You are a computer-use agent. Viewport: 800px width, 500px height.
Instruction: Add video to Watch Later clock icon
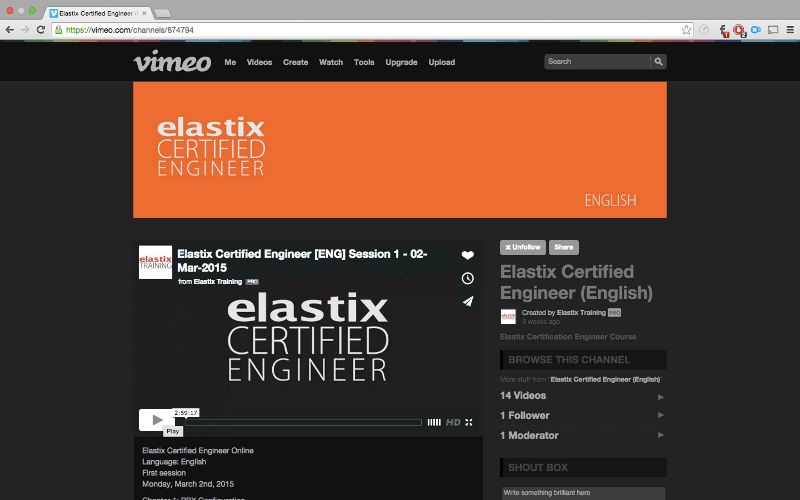[x=467, y=278]
